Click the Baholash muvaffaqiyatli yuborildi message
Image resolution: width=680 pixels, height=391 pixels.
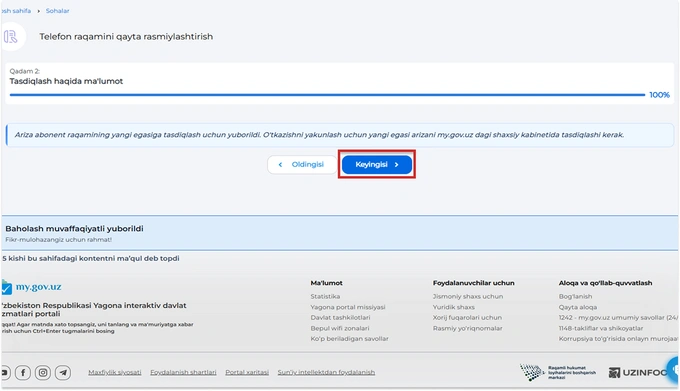[x=74, y=228]
